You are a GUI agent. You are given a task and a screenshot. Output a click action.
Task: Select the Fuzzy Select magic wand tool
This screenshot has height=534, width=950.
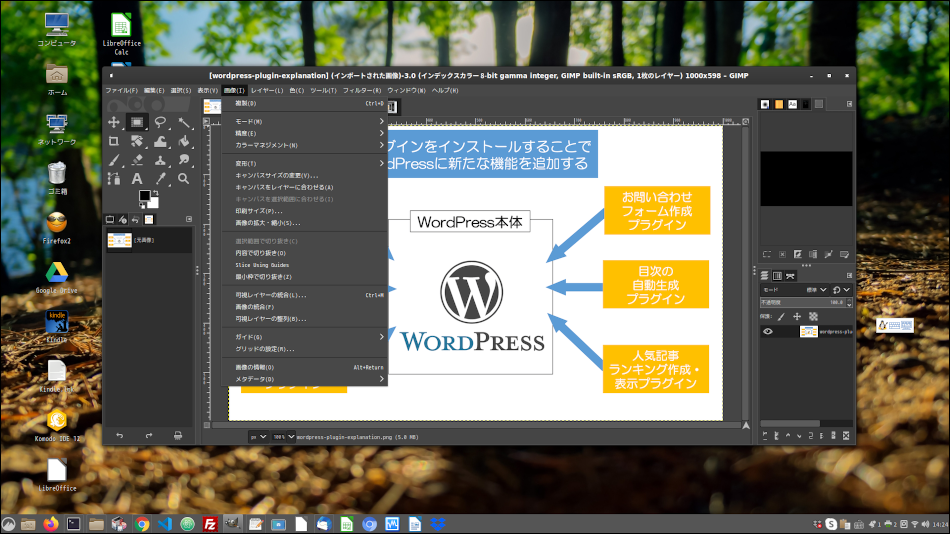pos(184,122)
